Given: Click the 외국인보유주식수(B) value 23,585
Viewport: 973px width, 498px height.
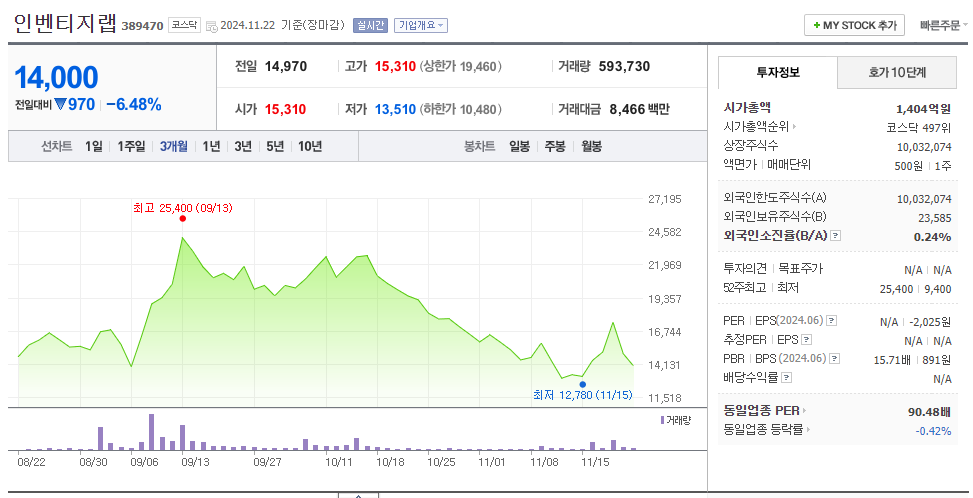Looking at the screenshot, I should click(x=935, y=218).
